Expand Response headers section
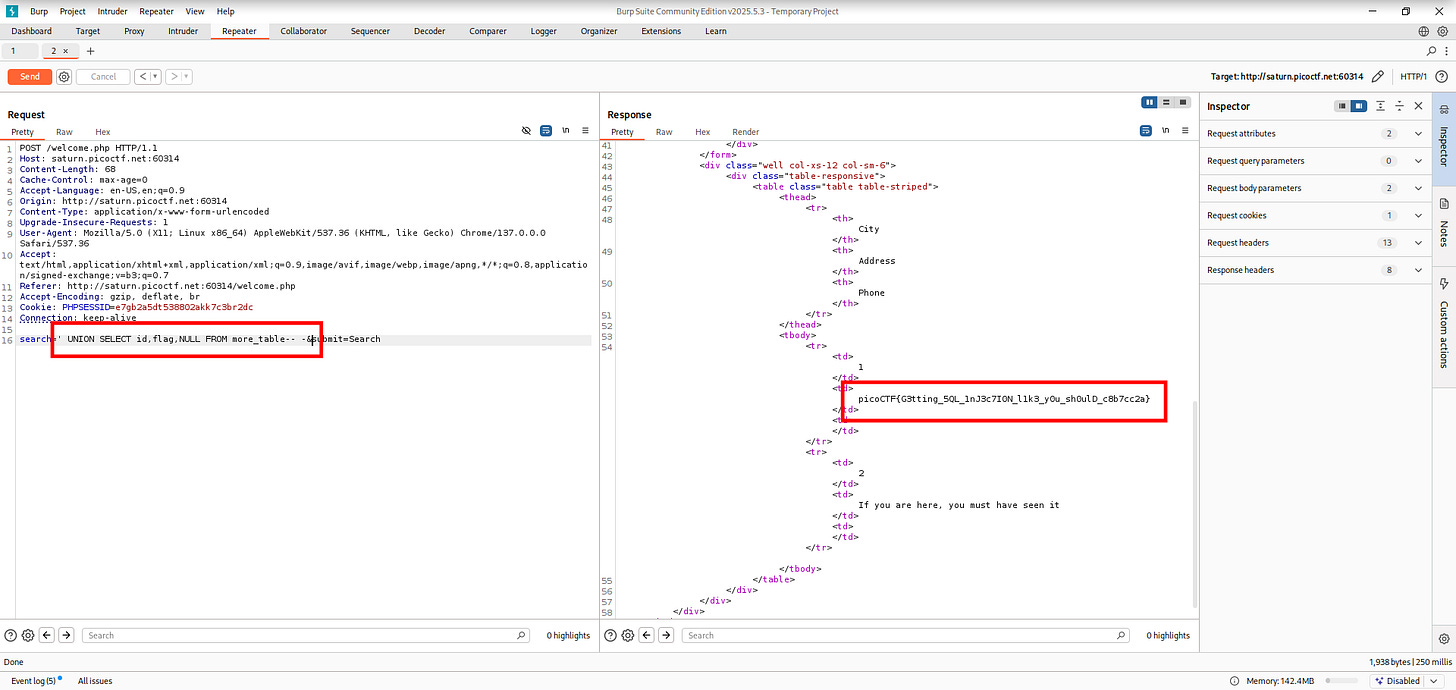1456x690 pixels. coord(1418,270)
